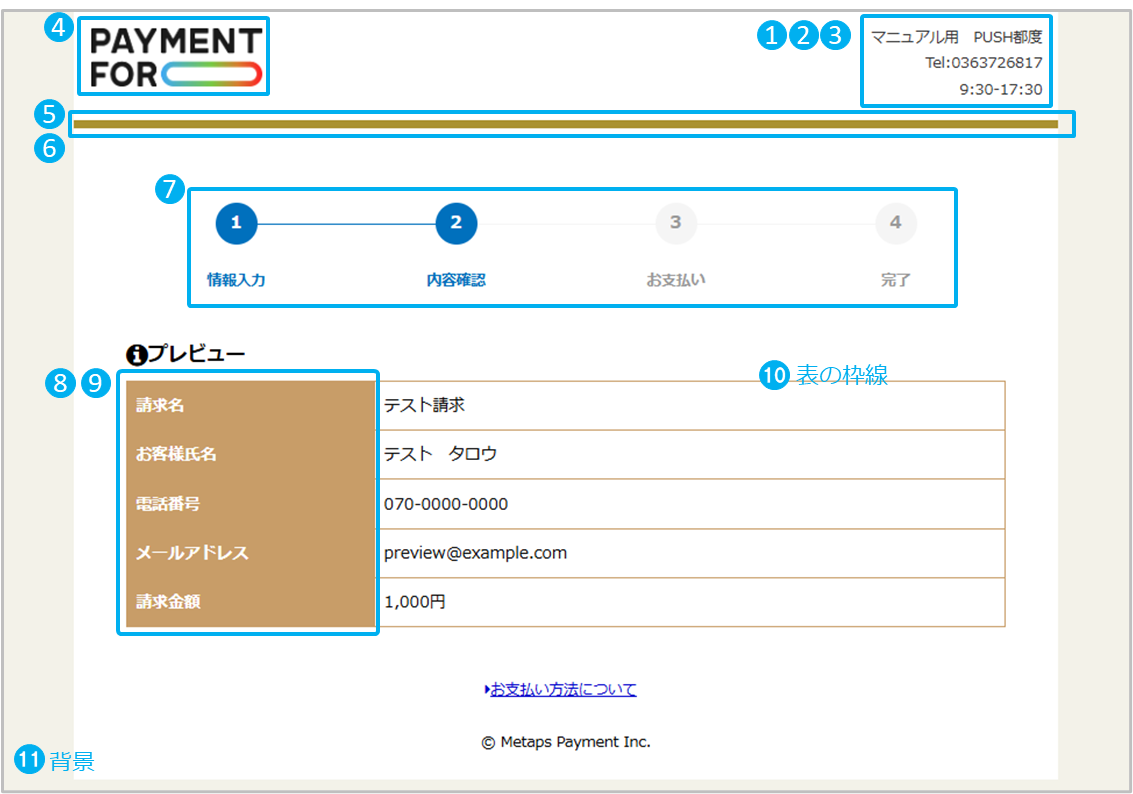The image size is (1133, 794).
Task: Select the step 4 circle above 完了
Action: click(895, 223)
